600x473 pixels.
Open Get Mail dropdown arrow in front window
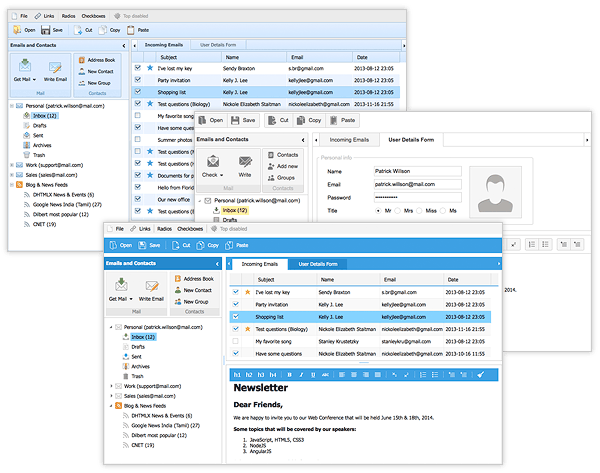pyautogui.click(x=131, y=299)
